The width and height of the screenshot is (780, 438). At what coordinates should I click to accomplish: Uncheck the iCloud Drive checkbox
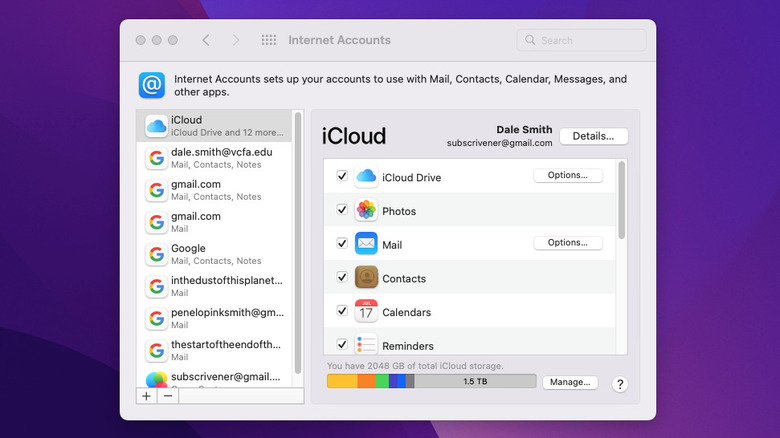pos(342,177)
